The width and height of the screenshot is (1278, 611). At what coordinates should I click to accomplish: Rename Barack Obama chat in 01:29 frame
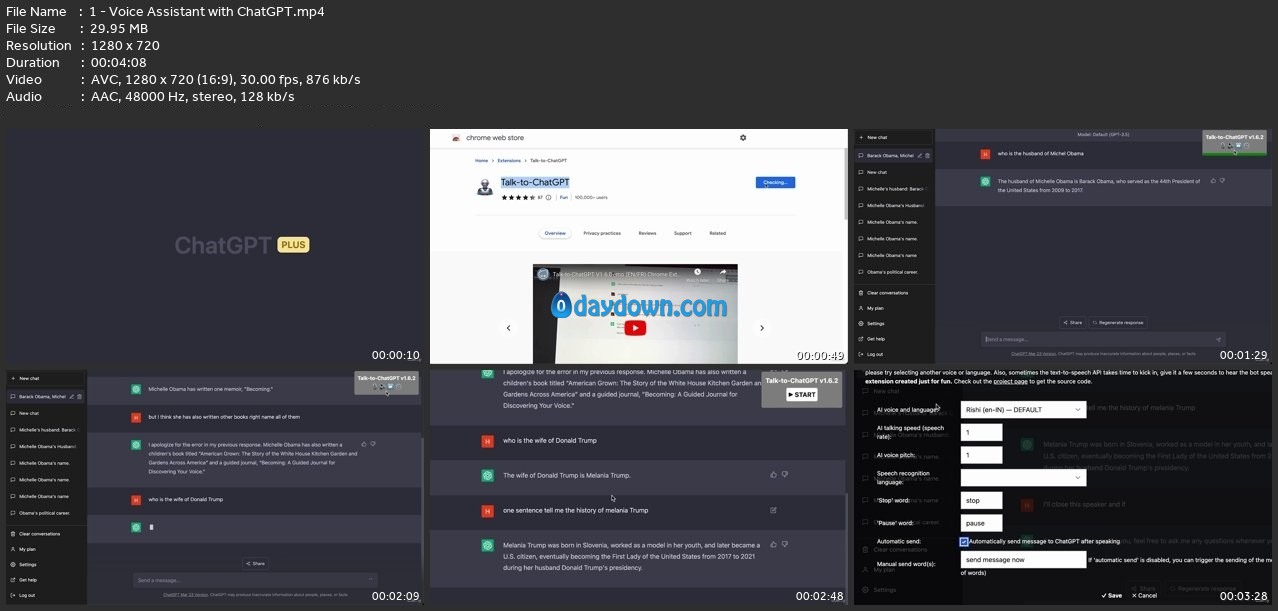[920, 156]
